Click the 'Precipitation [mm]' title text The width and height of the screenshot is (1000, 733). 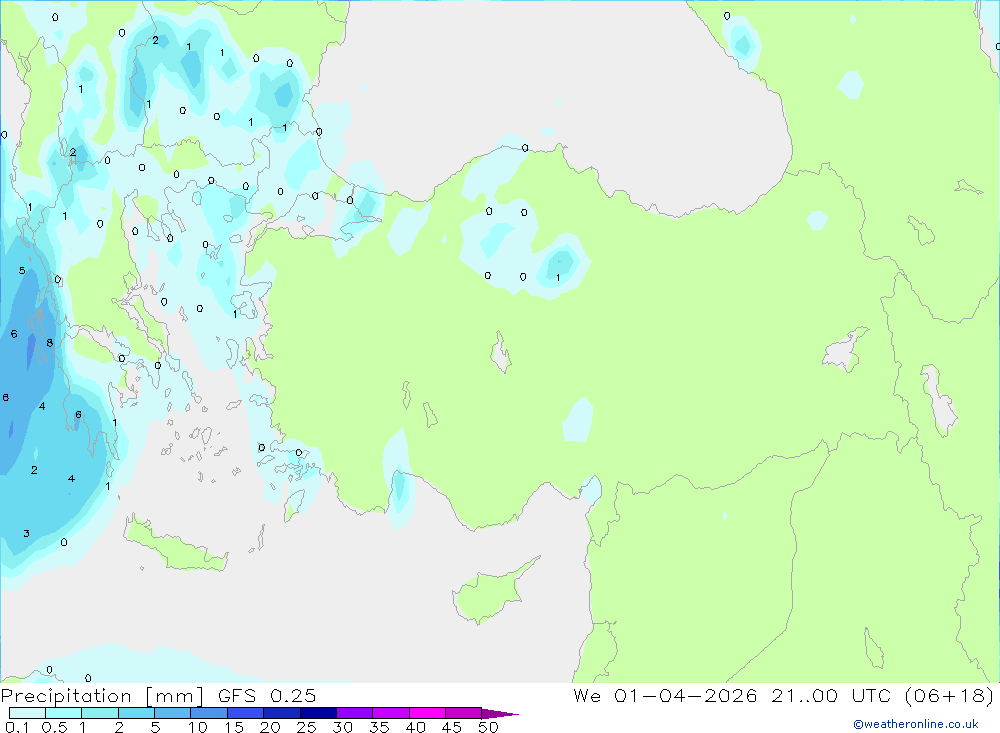(102, 696)
